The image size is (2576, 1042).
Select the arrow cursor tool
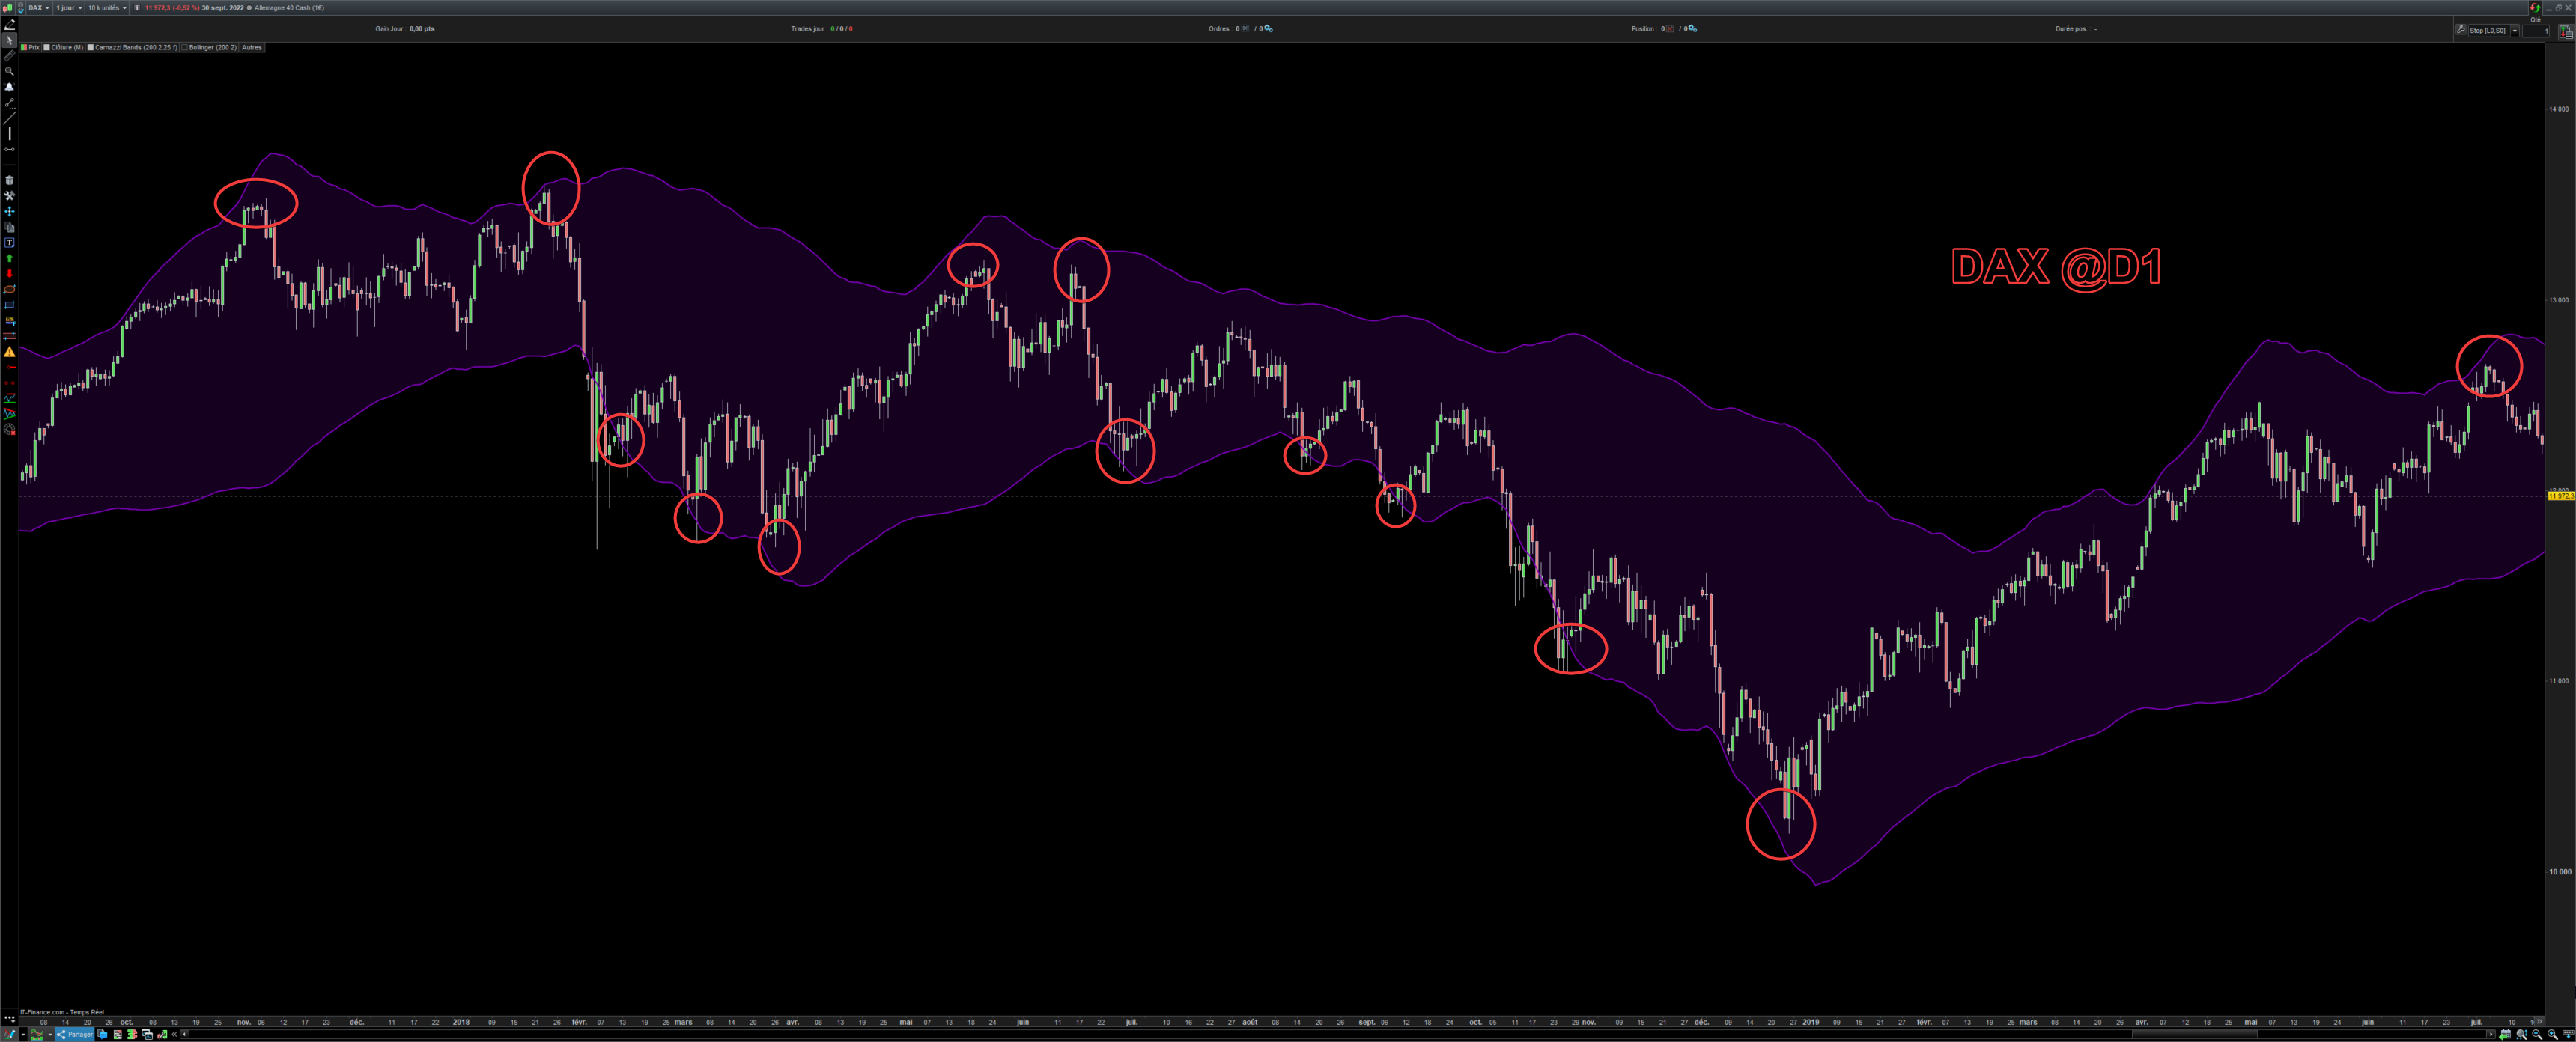coord(9,40)
